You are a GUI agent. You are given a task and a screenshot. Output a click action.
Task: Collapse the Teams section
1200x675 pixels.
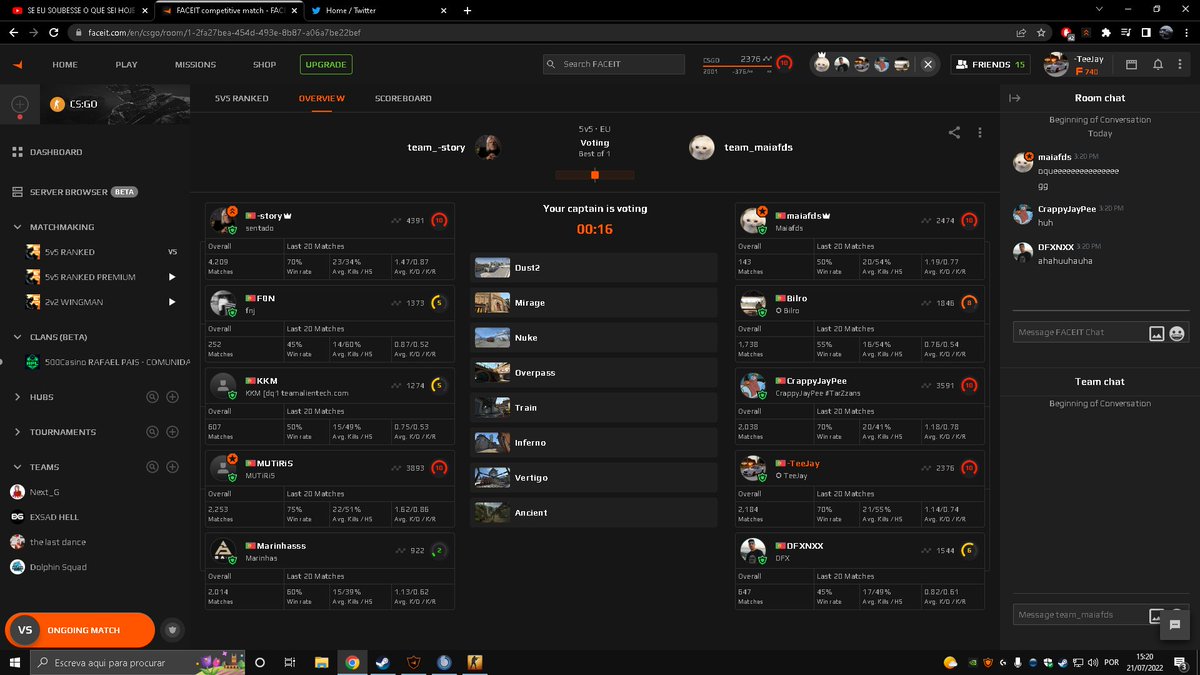tap(18, 467)
